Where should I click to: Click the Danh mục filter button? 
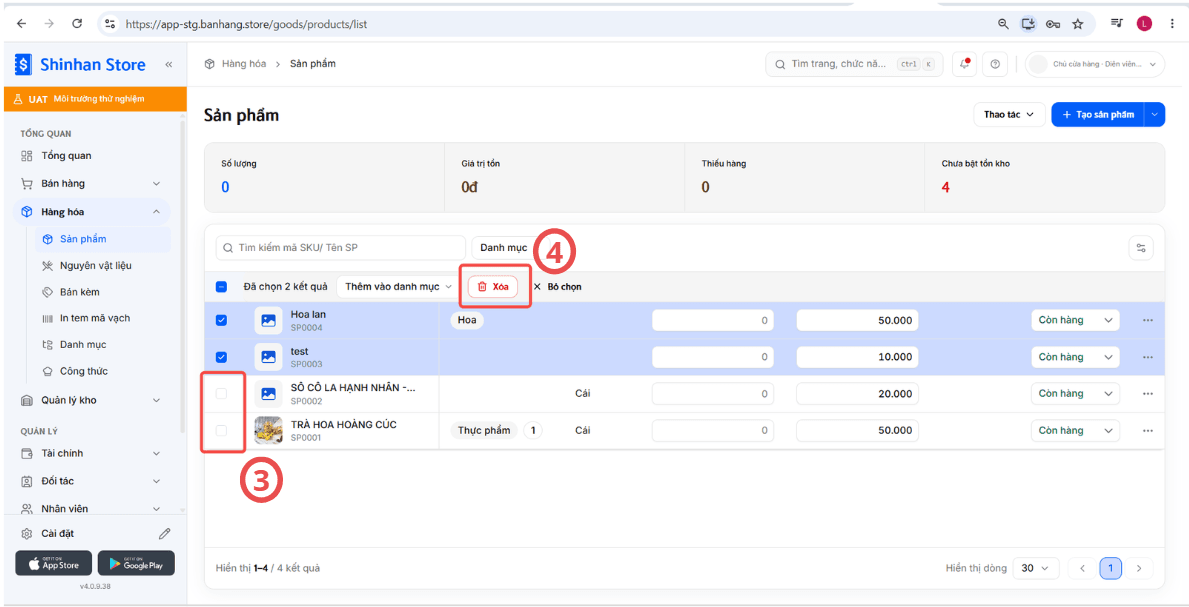(503, 247)
